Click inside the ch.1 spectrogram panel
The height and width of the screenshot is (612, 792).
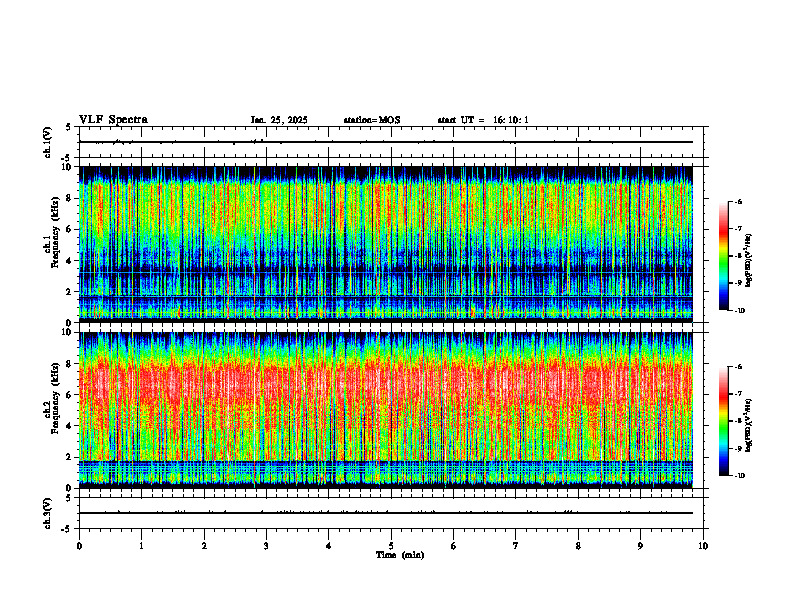385,244
